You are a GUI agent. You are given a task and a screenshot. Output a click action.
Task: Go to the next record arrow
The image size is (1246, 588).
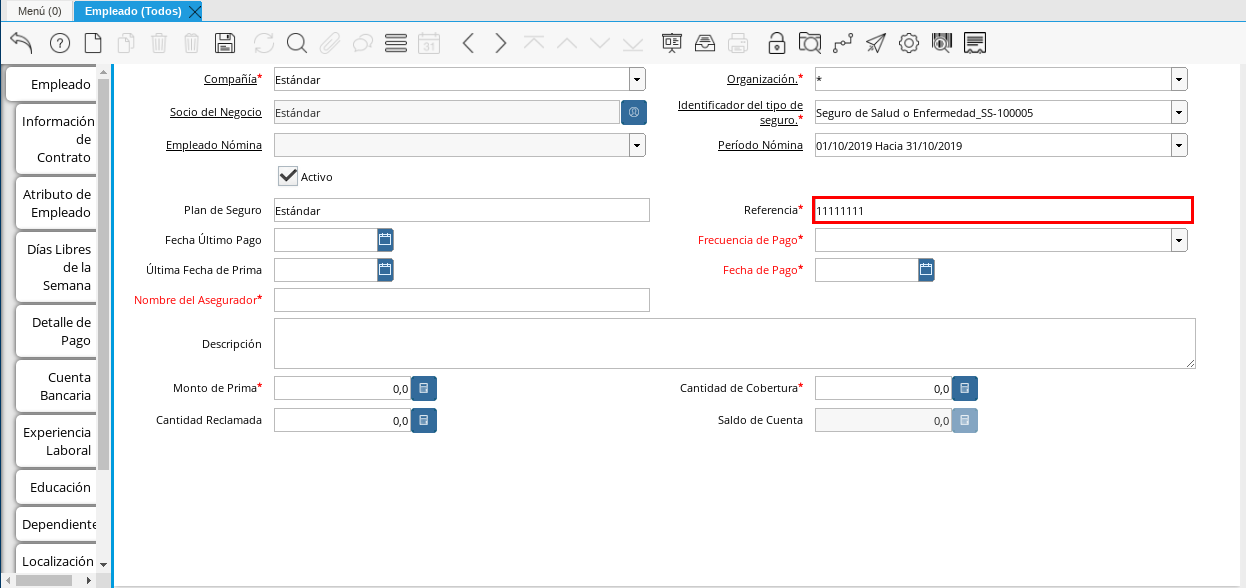(x=501, y=43)
